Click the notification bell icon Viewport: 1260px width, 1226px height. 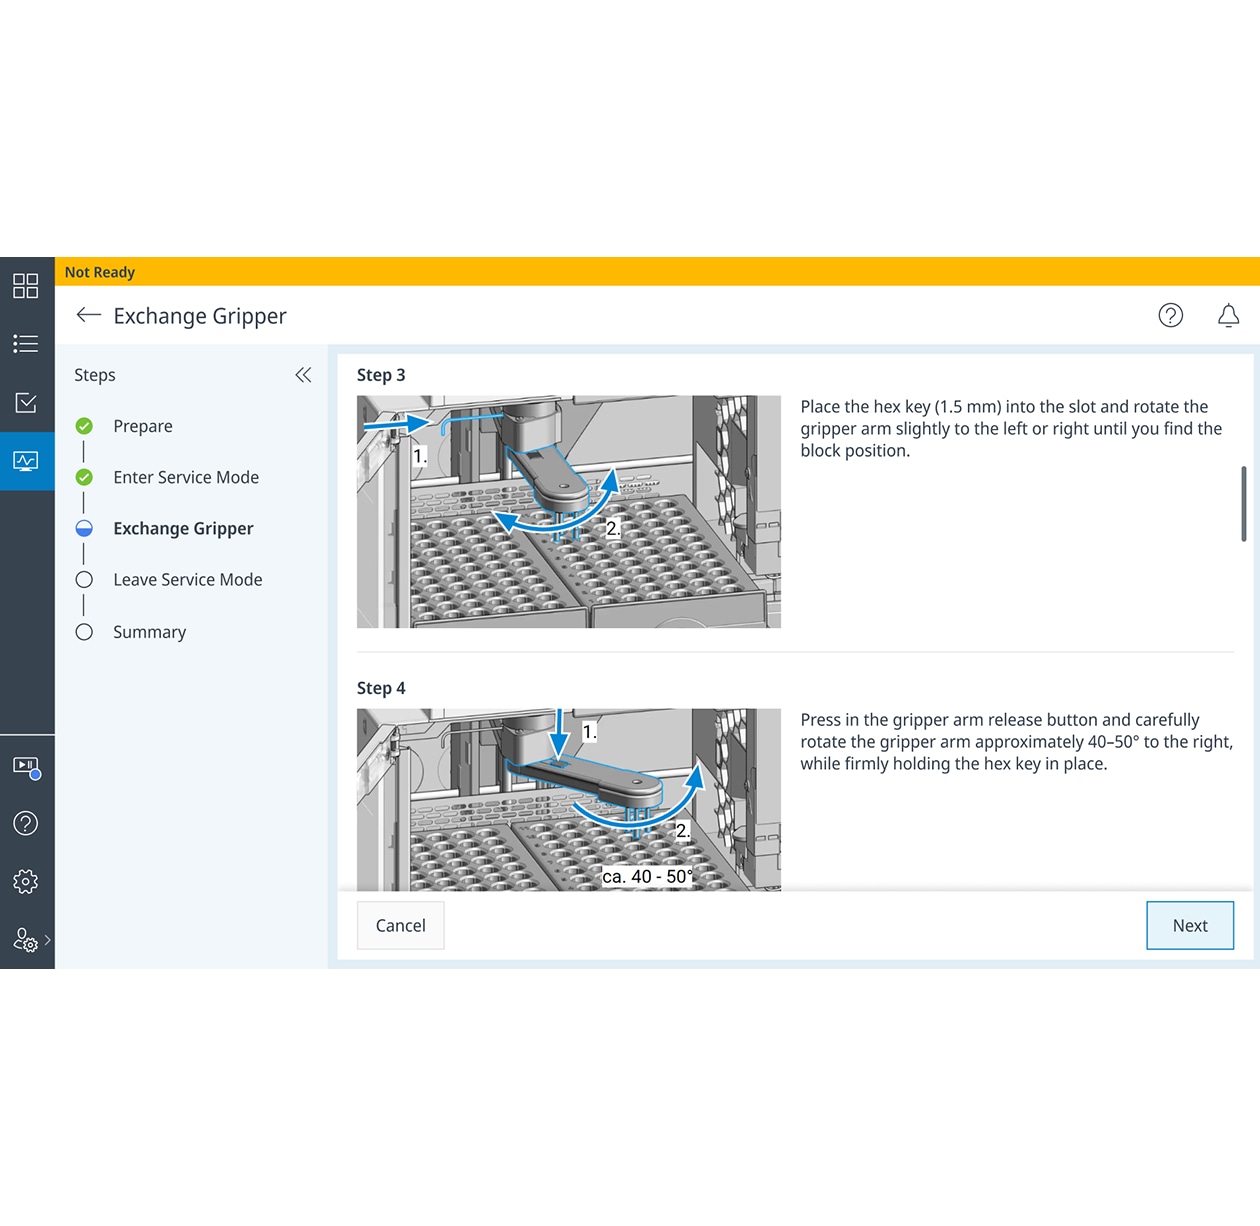click(x=1228, y=316)
